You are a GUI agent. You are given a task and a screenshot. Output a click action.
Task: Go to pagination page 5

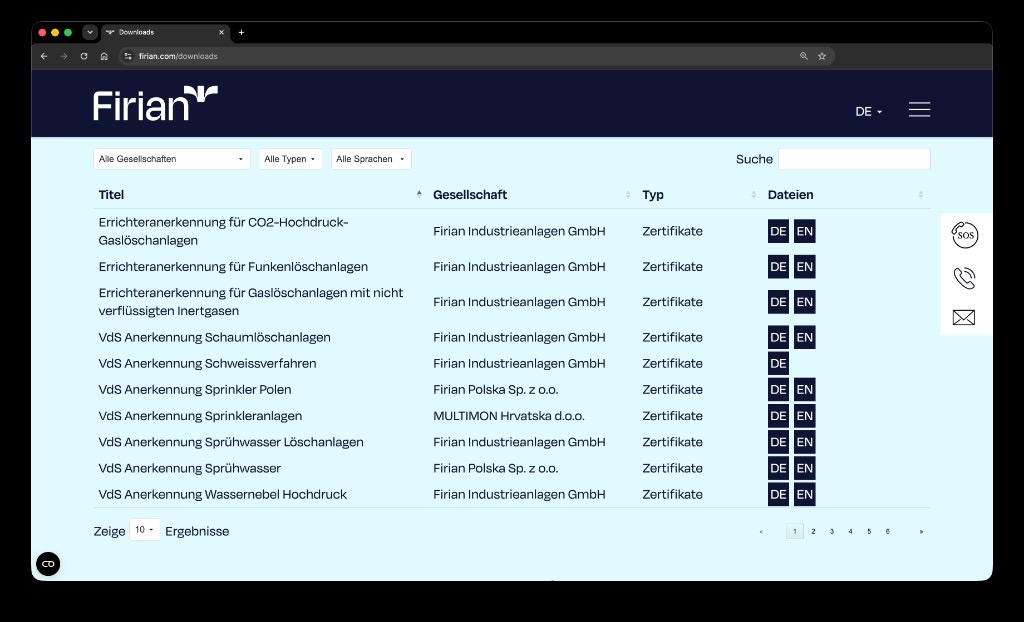869,531
